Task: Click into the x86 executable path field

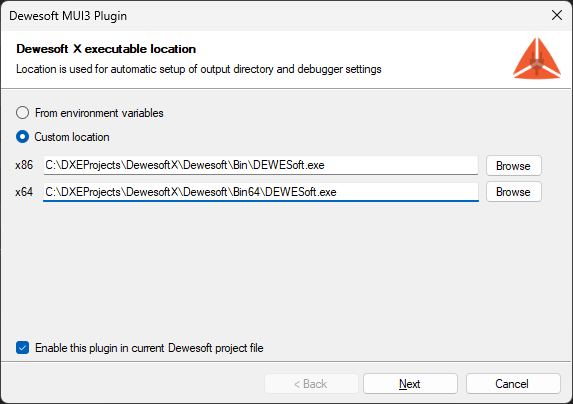Action: point(261,165)
